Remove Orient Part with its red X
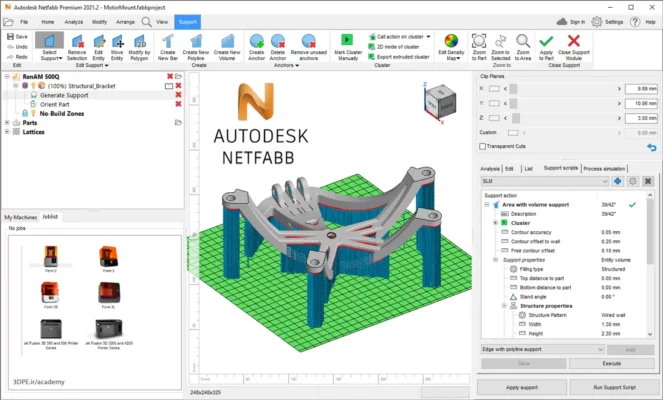The height and width of the screenshot is (400, 663). point(178,104)
